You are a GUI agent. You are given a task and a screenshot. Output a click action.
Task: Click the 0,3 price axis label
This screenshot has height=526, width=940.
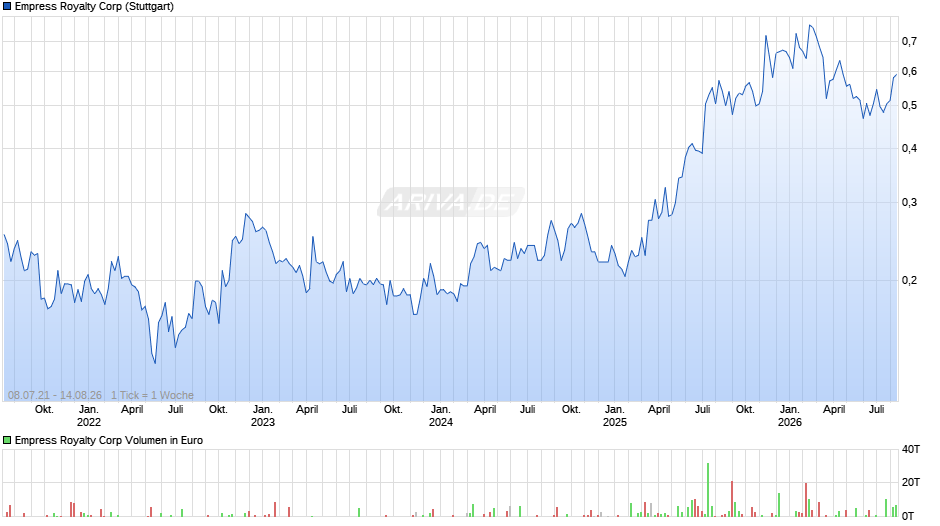[x=909, y=203]
